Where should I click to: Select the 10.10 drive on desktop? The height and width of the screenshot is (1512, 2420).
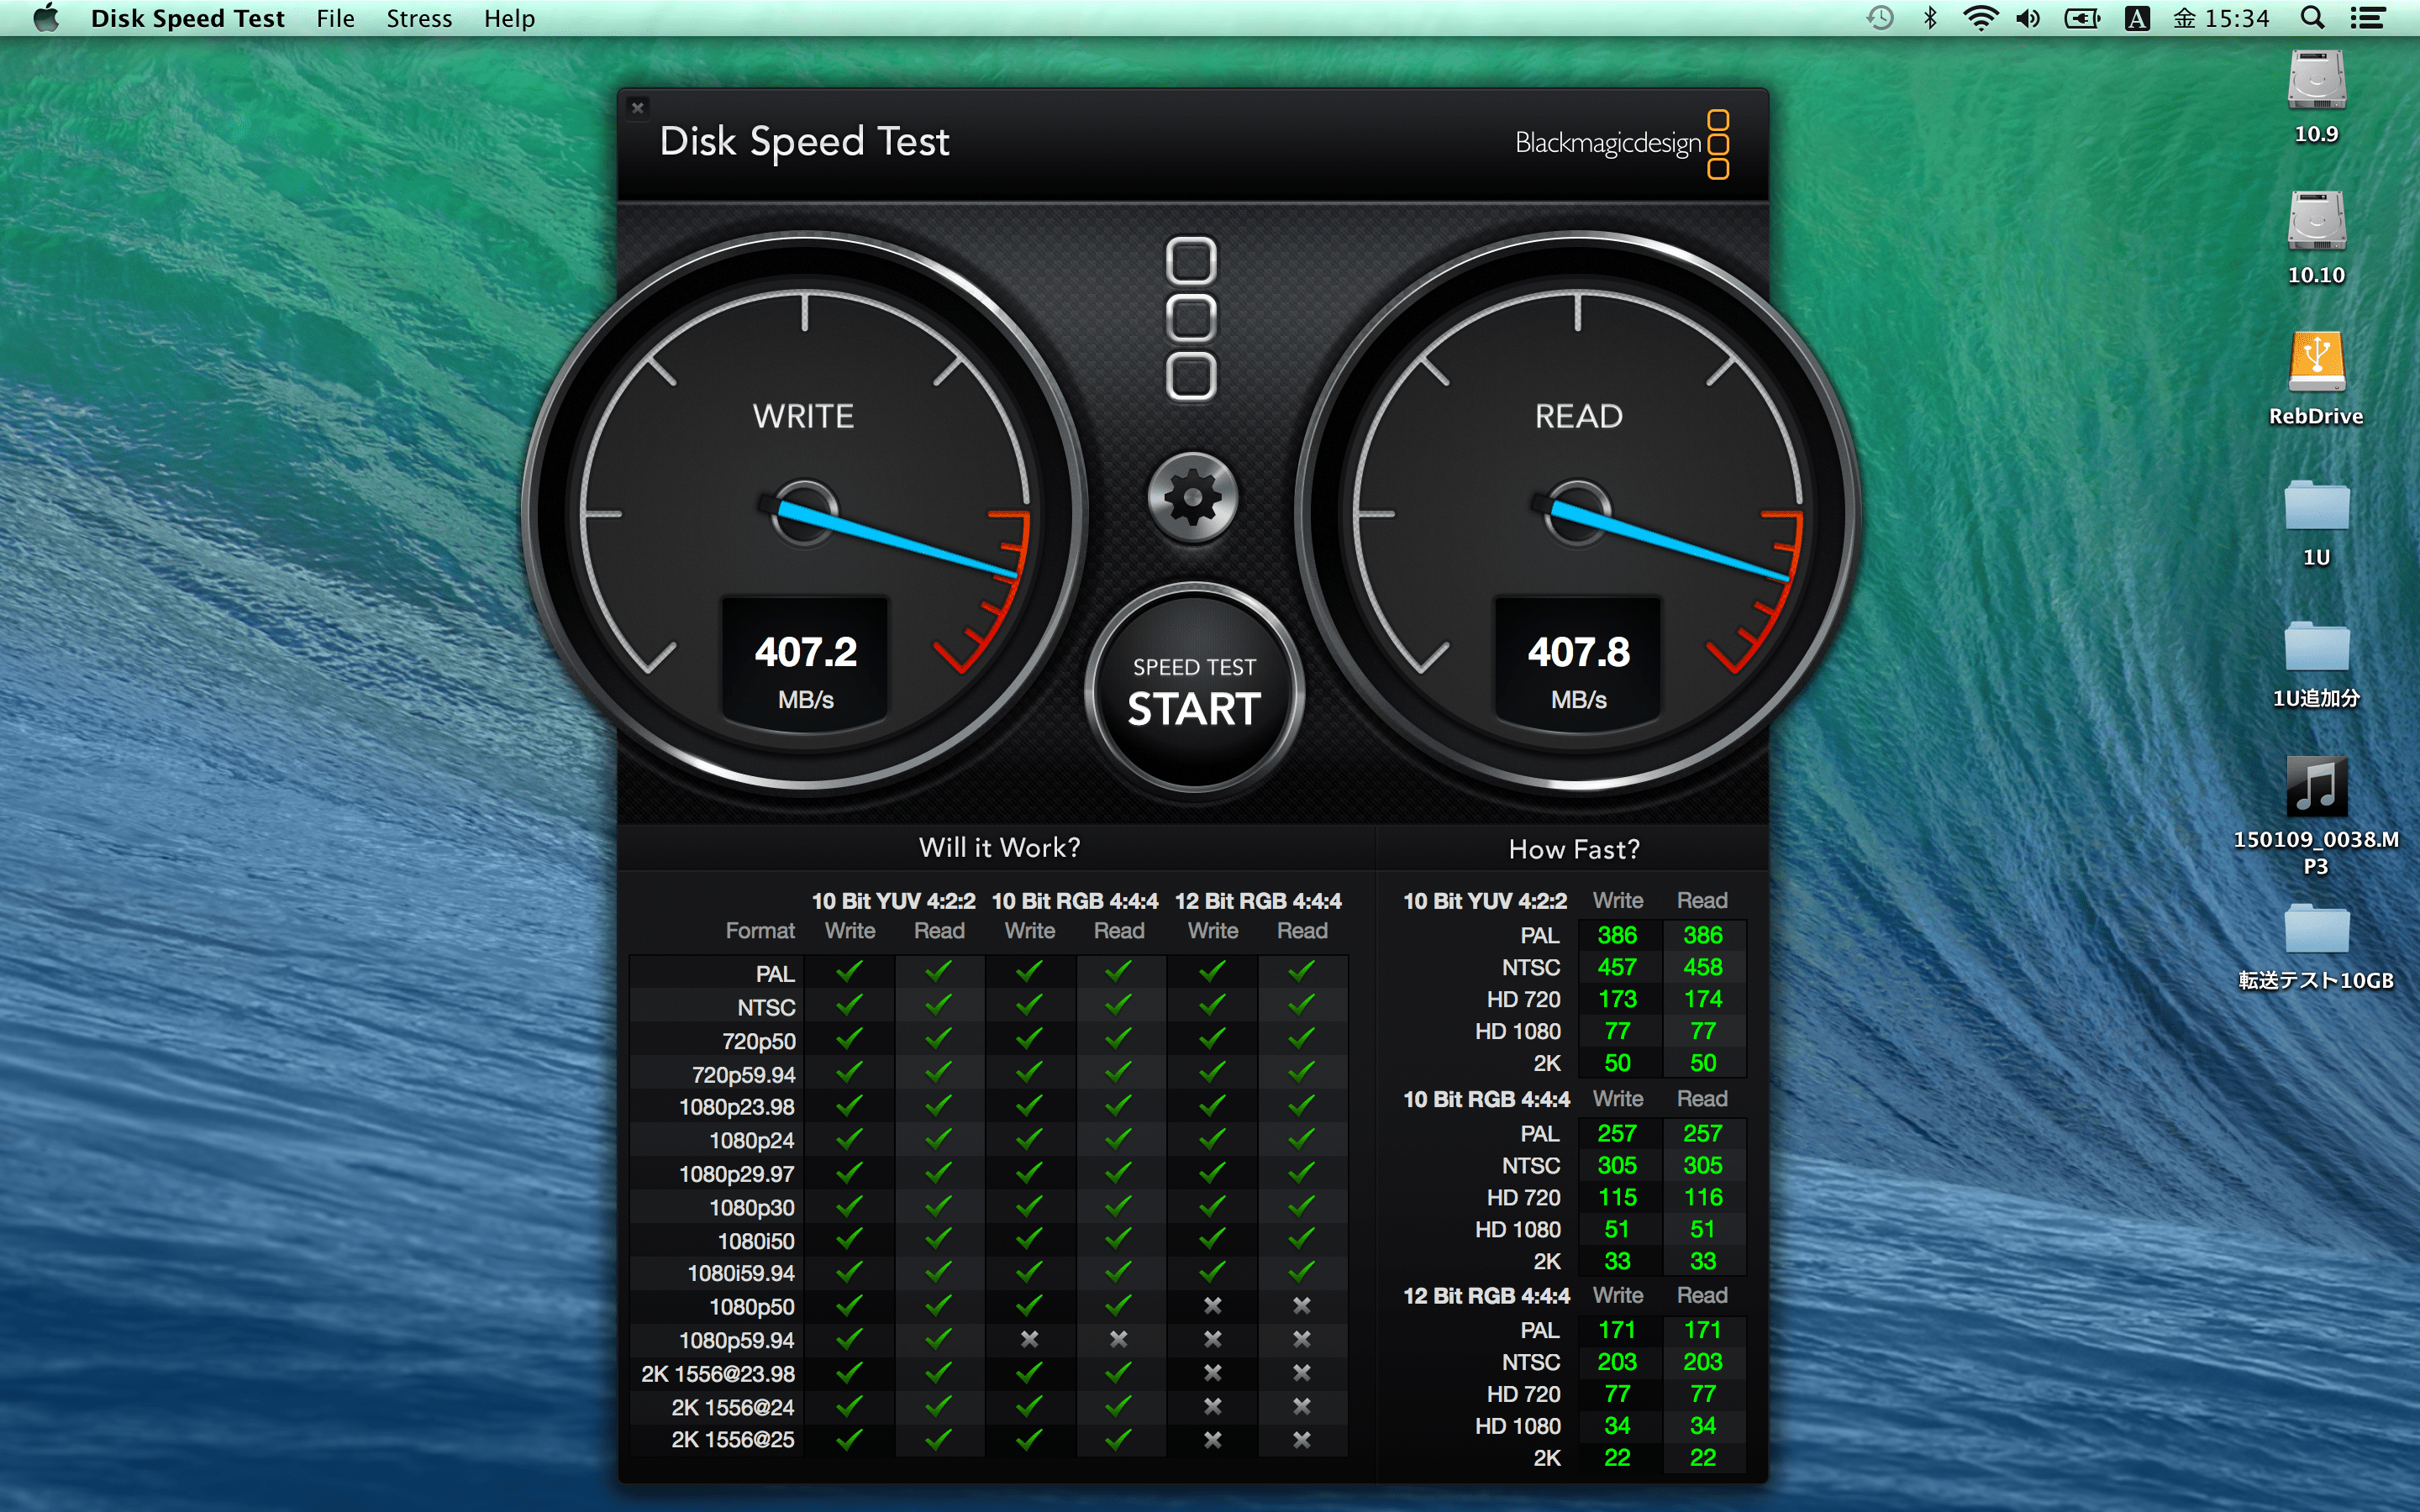[x=2316, y=221]
